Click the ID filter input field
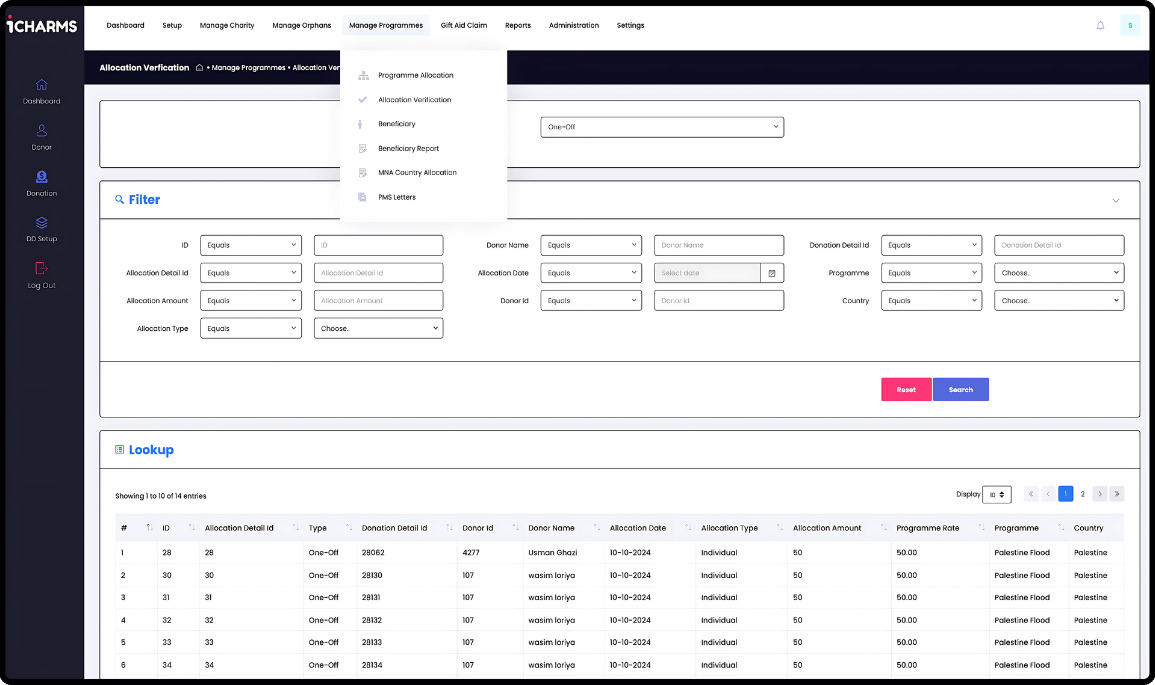The image size is (1155, 685). 379,245
